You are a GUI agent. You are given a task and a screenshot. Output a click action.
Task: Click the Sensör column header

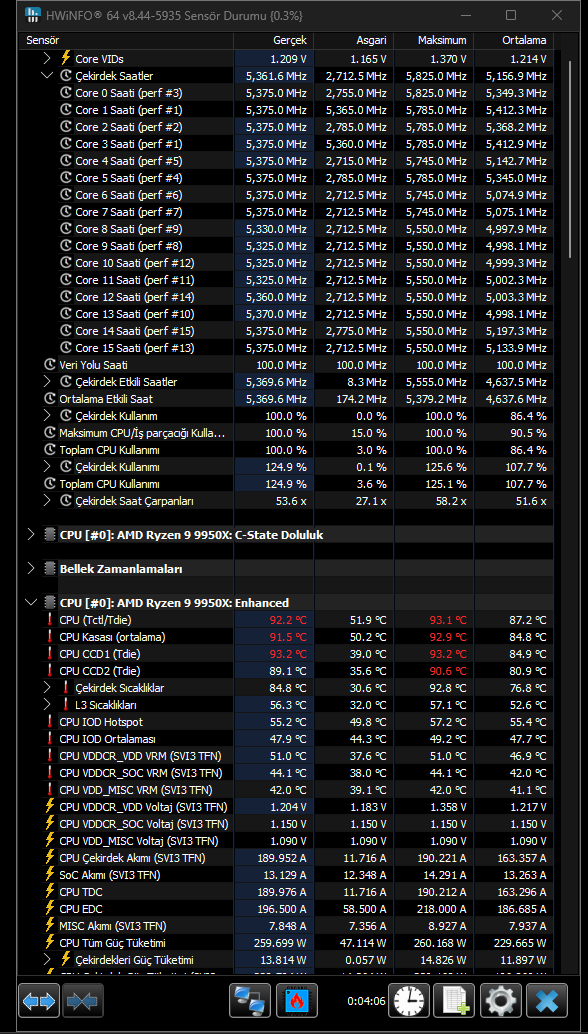[x=128, y=41]
